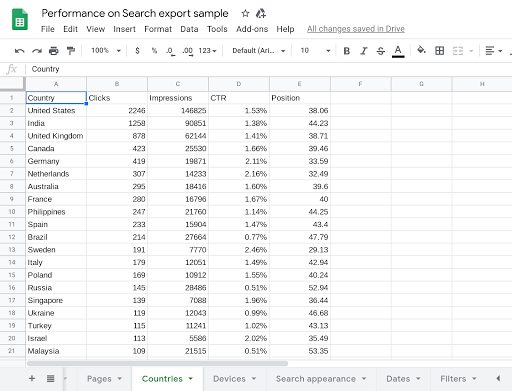Image resolution: width=512 pixels, height=391 pixels.
Task: Open the merge cells dropdown arrow
Action: (471, 51)
